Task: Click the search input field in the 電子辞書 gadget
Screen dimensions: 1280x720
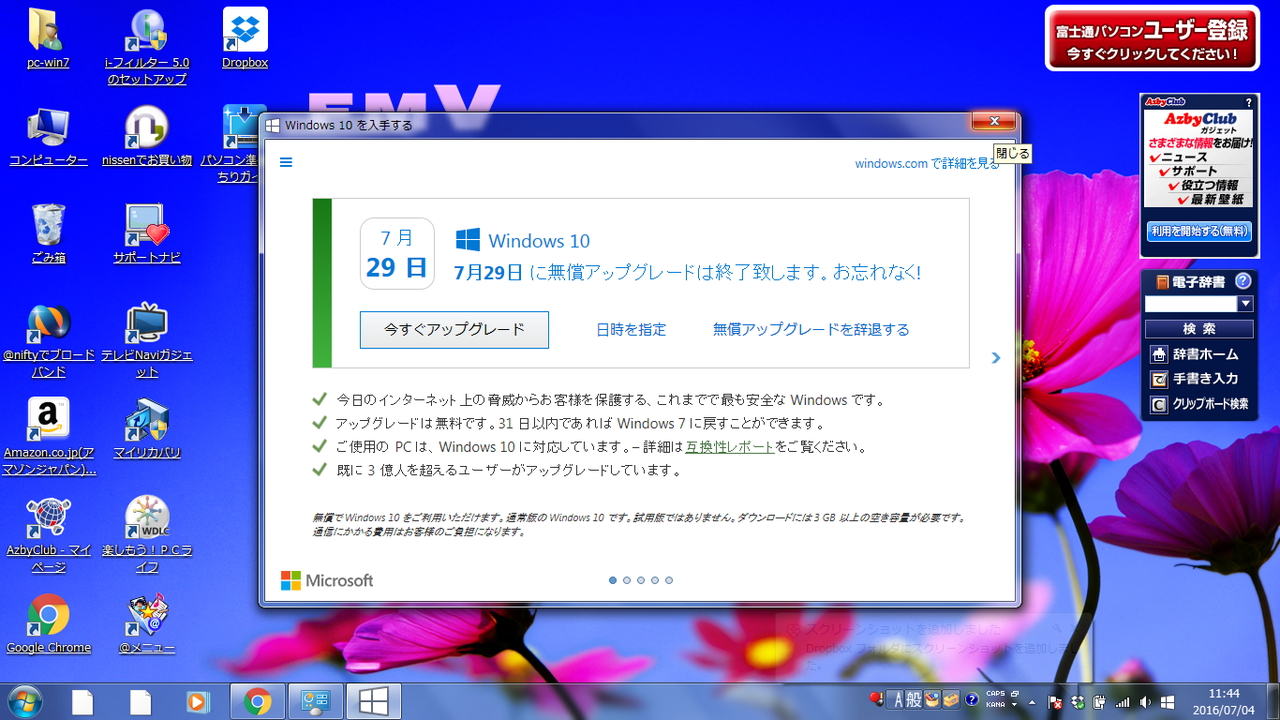Action: (1192, 303)
